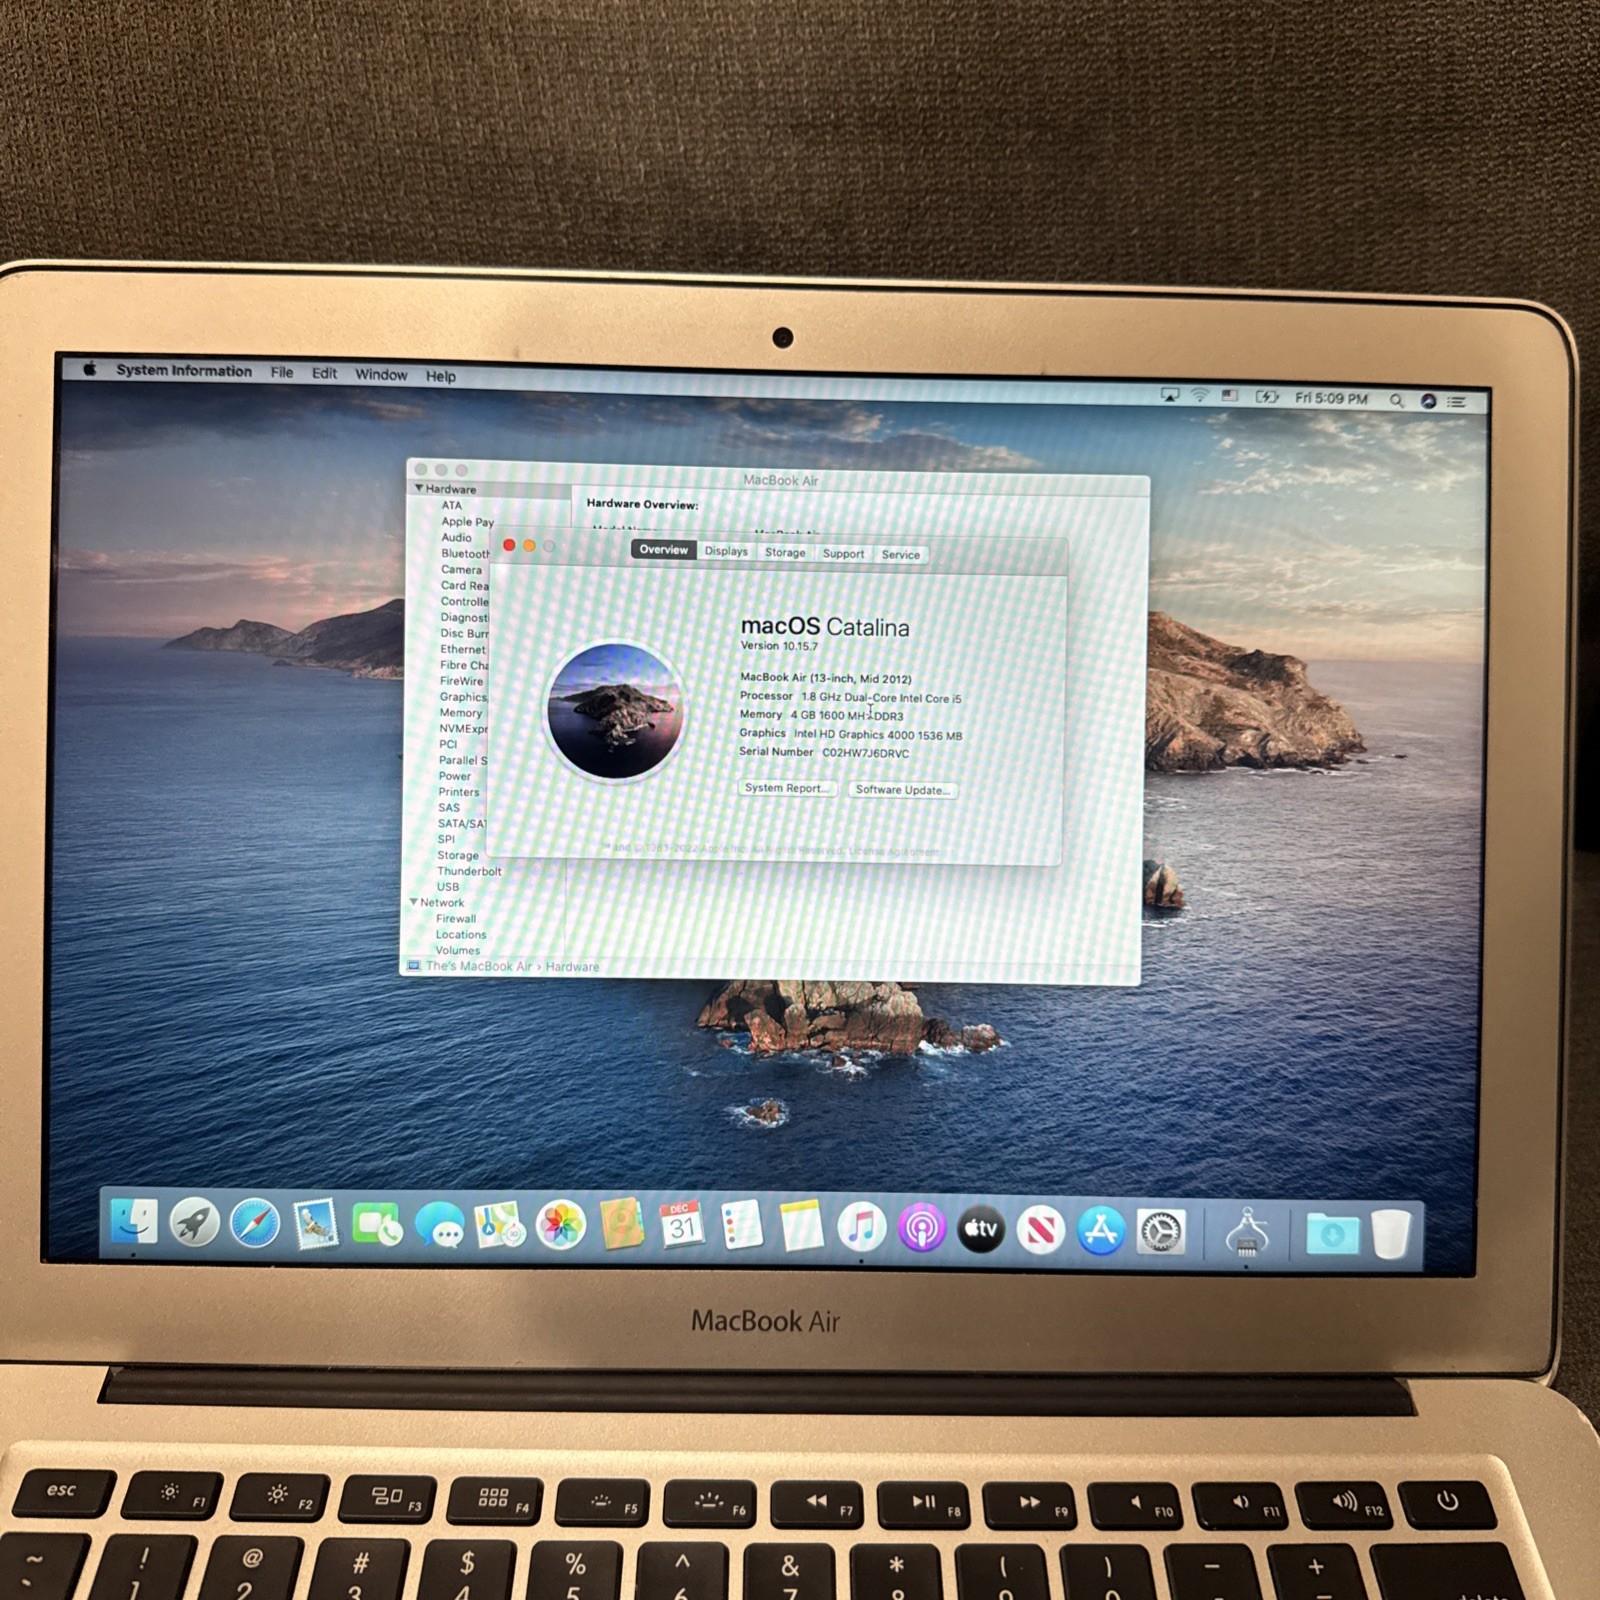Open the Mail stamp icon in Dock

click(316, 1225)
